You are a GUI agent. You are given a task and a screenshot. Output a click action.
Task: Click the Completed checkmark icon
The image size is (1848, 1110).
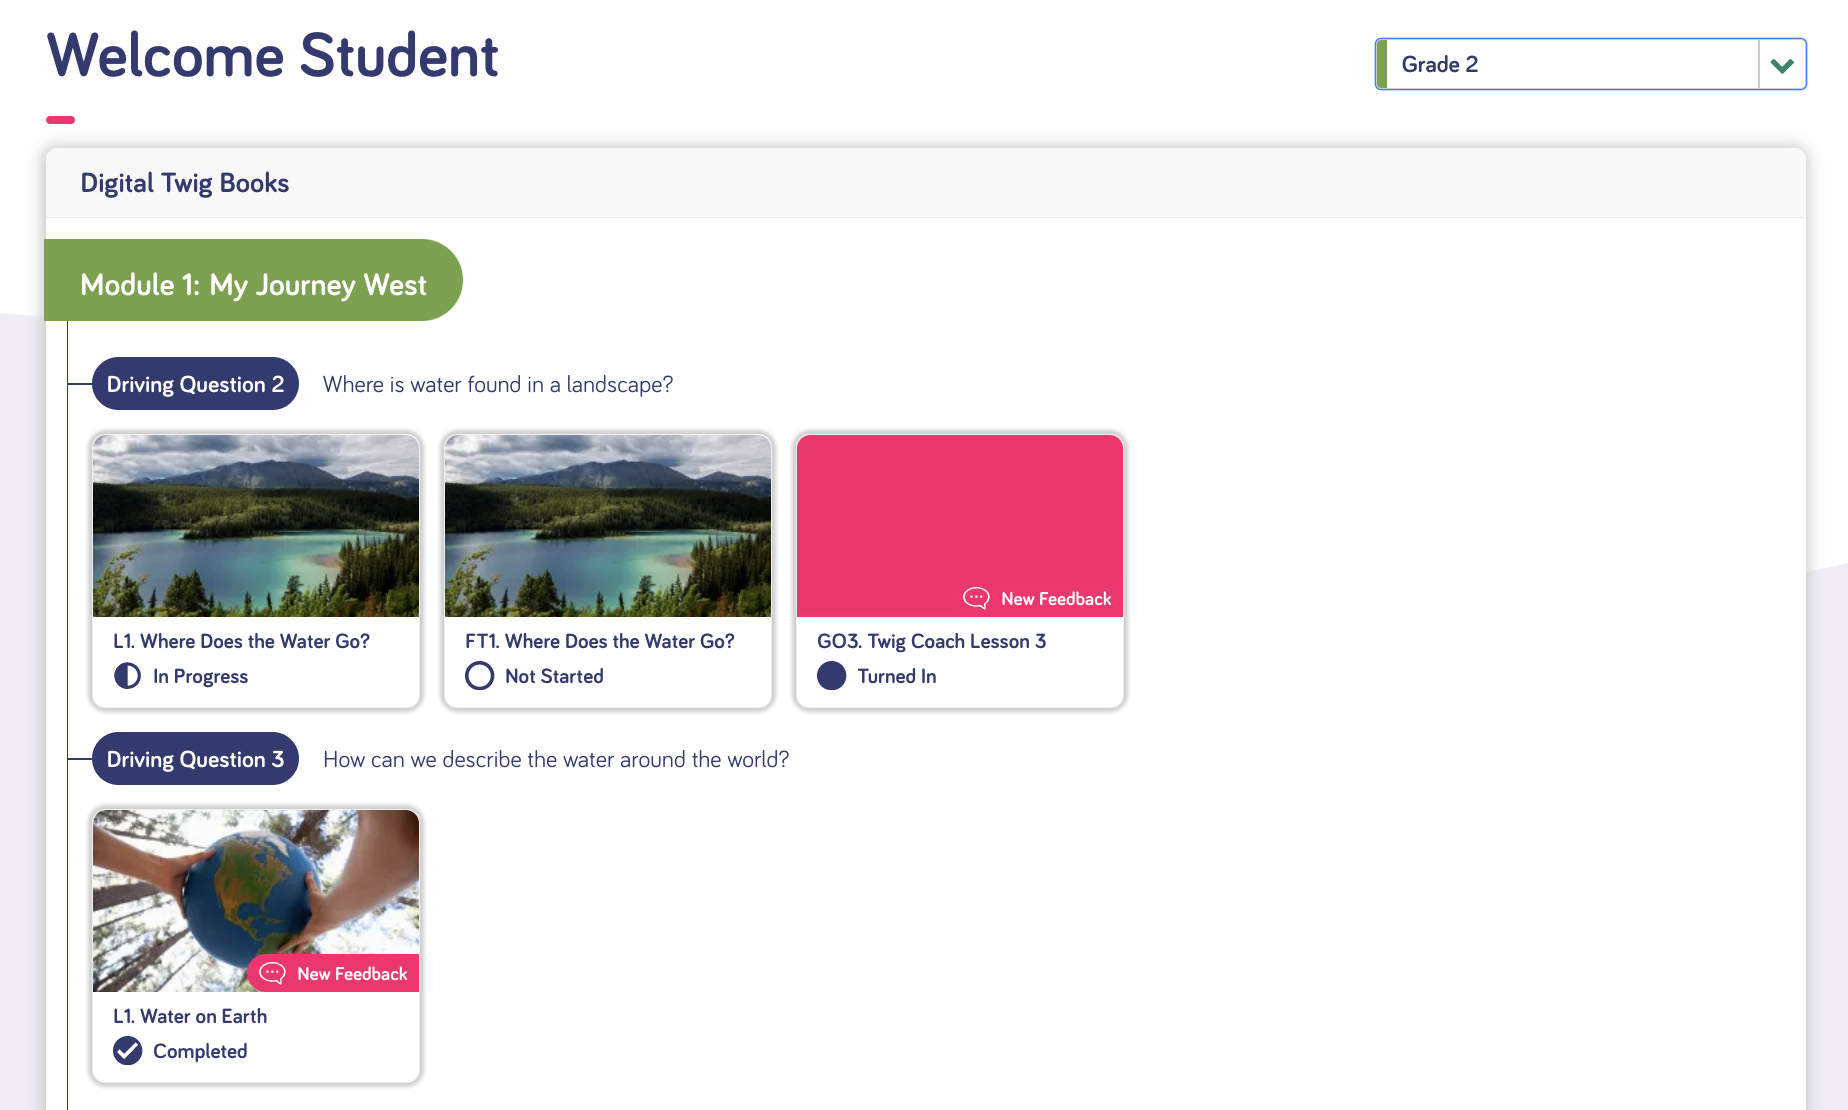(x=127, y=1051)
